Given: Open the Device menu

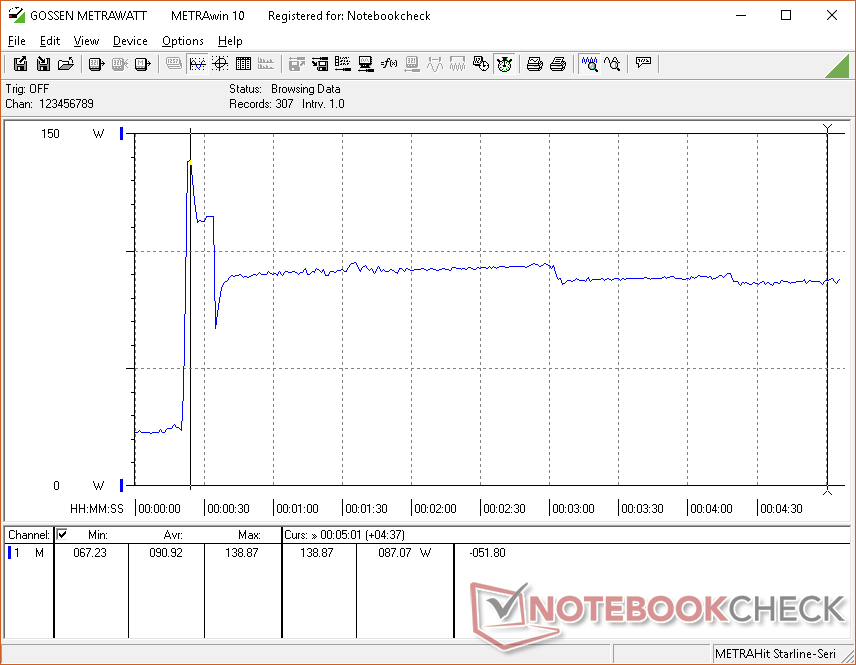Looking at the screenshot, I should [x=130, y=41].
